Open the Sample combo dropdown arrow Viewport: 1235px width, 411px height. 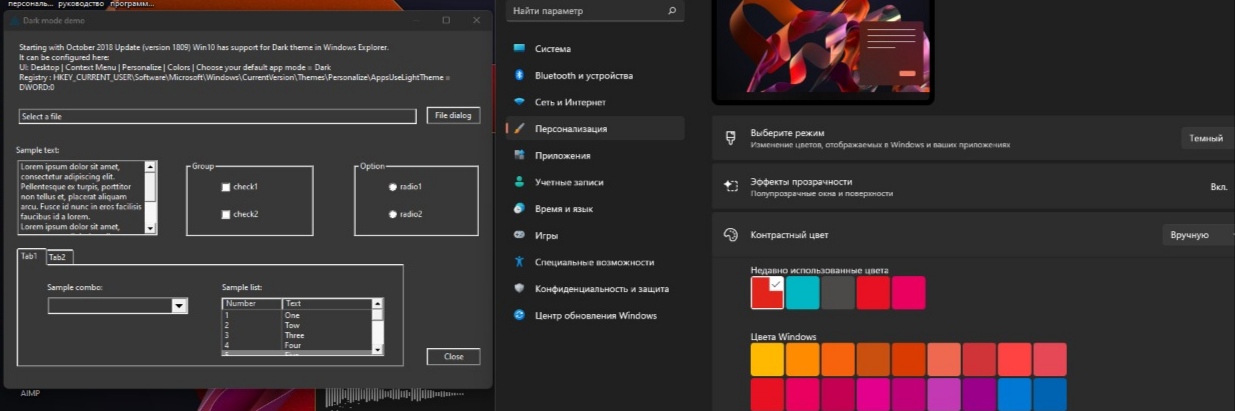click(x=179, y=306)
